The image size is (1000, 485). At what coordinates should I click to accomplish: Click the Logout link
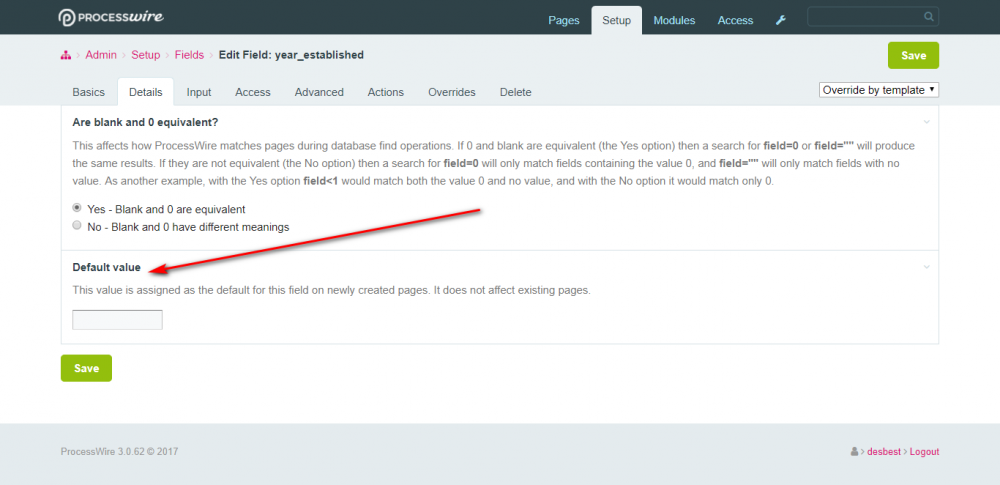pos(924,452)
